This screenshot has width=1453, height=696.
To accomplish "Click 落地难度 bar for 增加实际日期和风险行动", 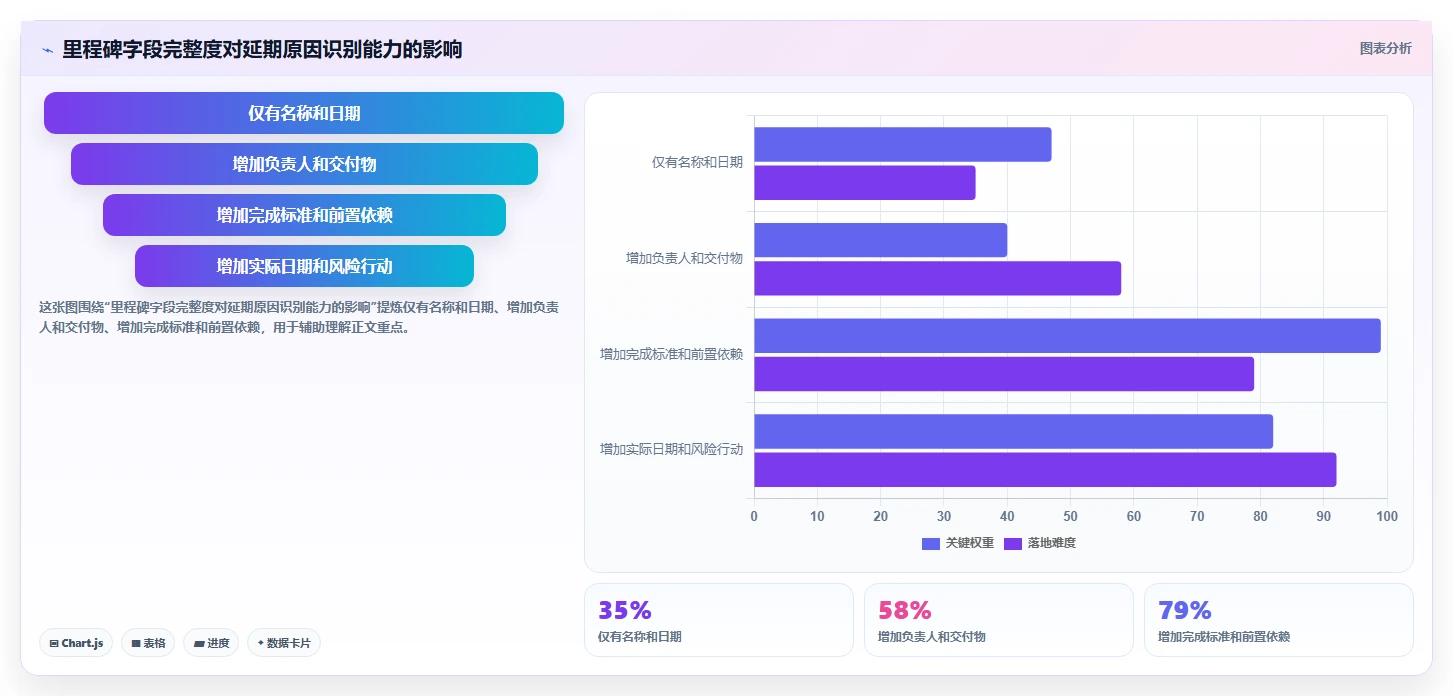I will [x=1045, y=470].
